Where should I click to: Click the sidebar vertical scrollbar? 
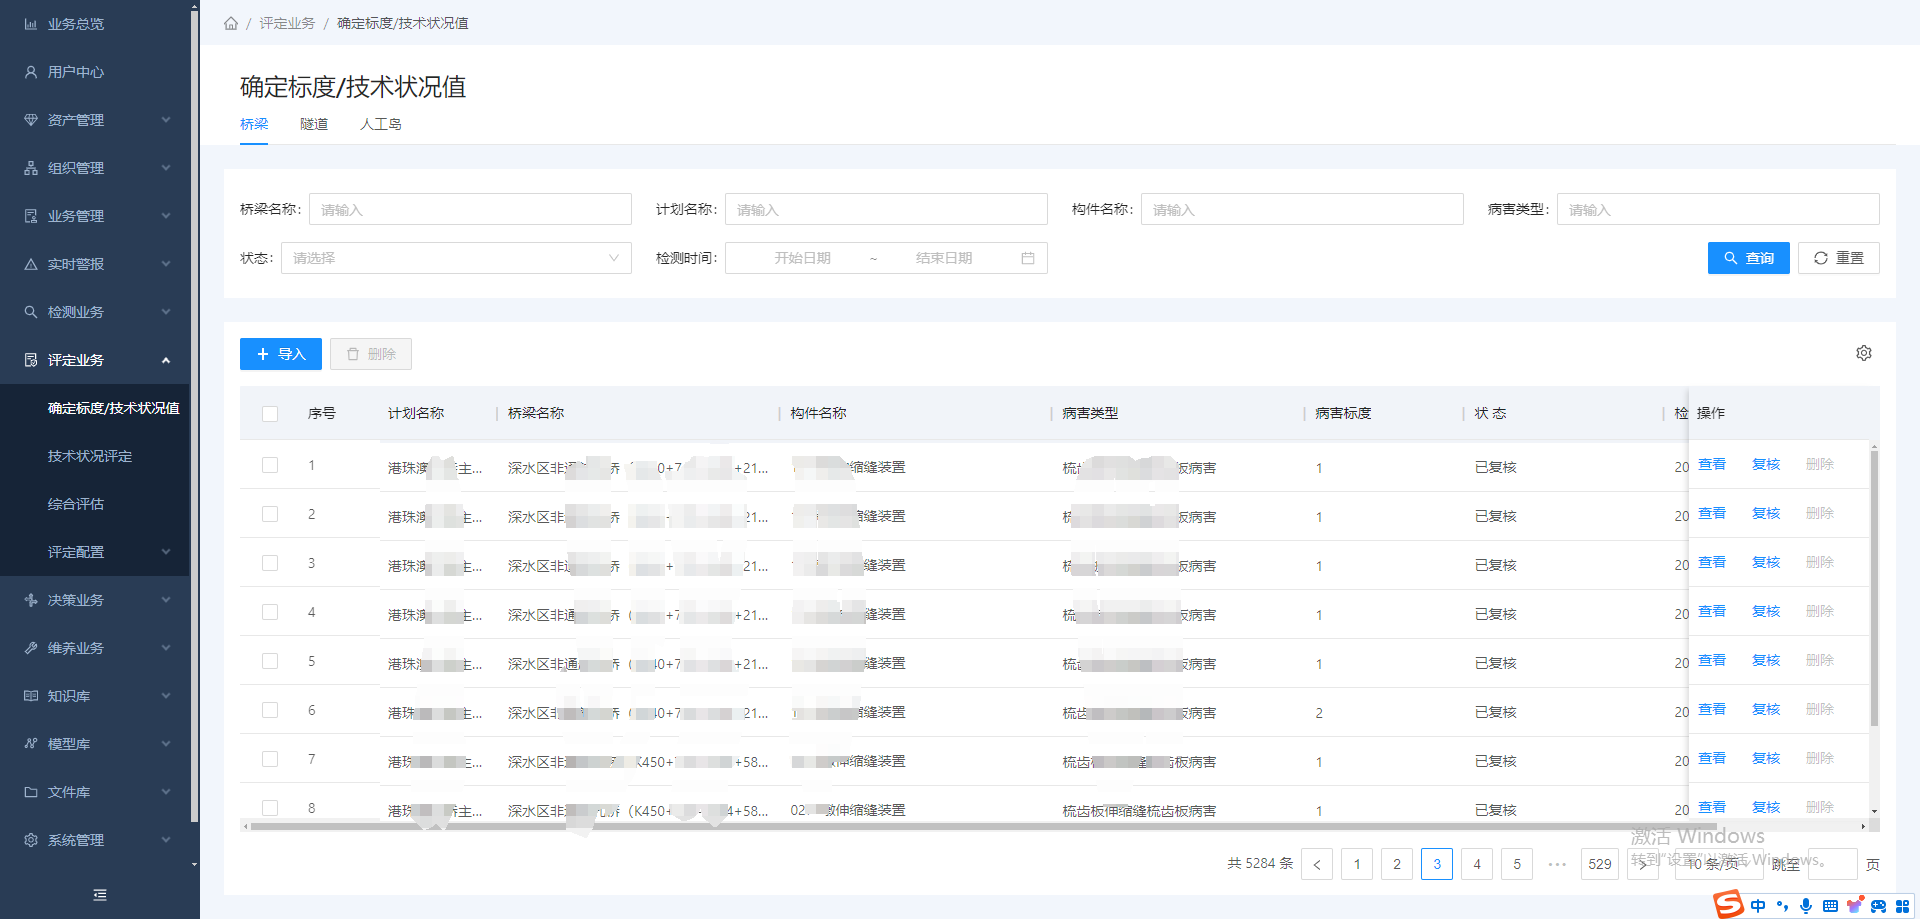pyautogui.click(x=194, y=414)
